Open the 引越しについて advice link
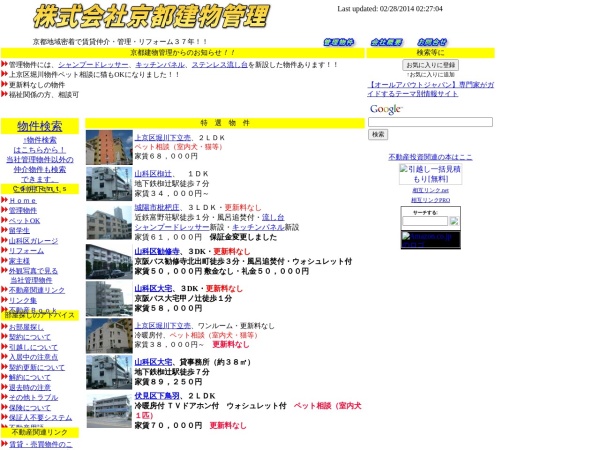This screenshot has height=450, width=600. 33,347
